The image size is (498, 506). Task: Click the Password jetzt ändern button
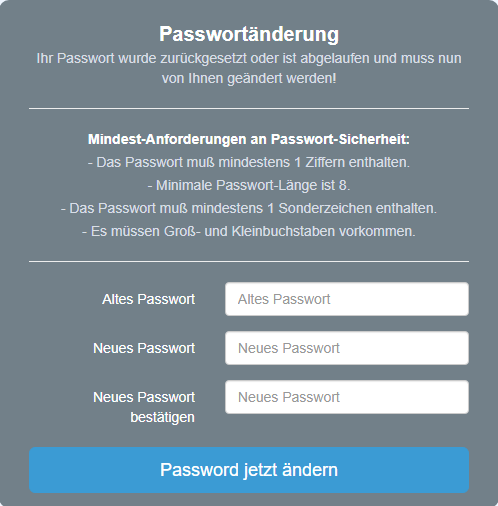pyautogui.click(x=249, y=470)
